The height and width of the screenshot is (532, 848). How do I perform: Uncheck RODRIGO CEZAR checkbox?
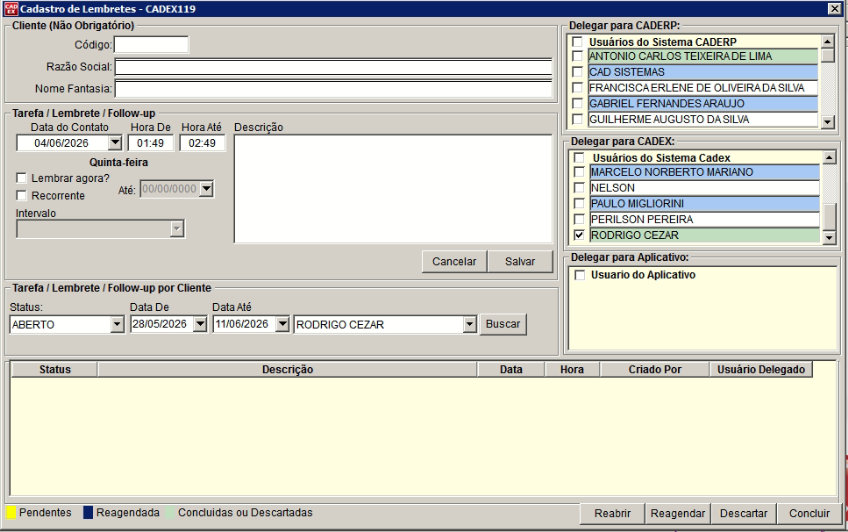(579, 235)
